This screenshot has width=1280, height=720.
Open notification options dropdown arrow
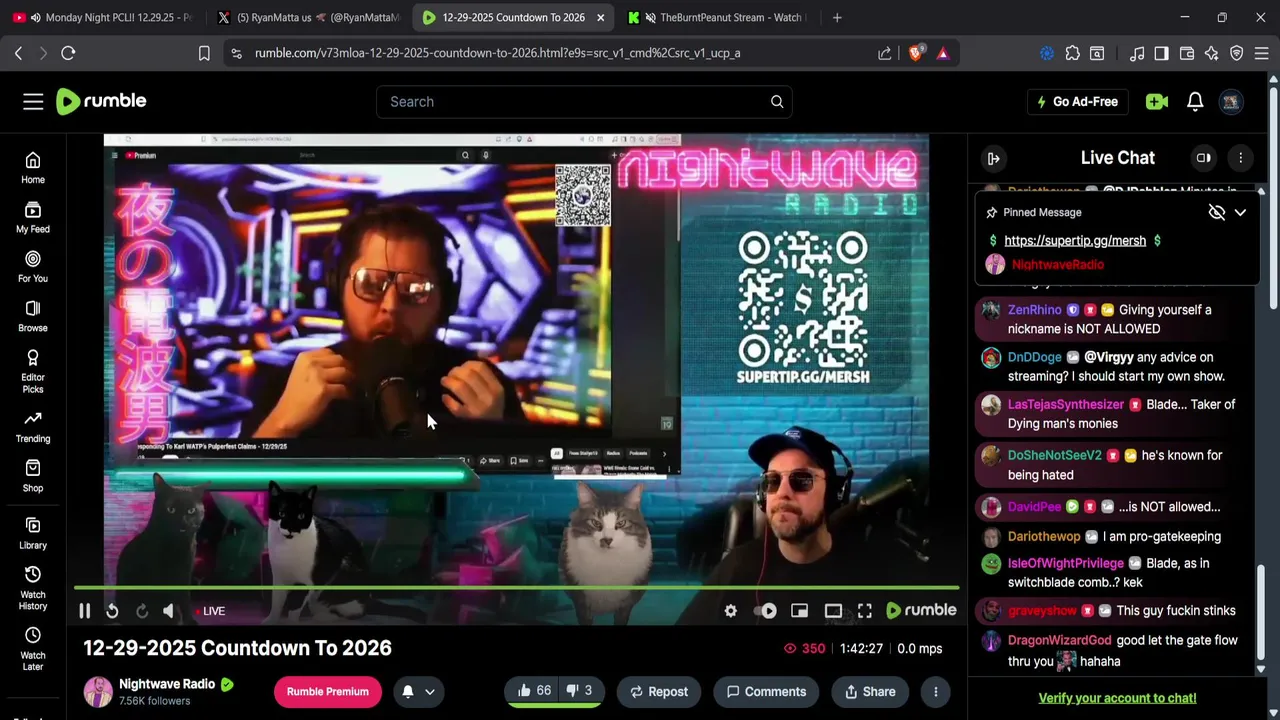coord(430,691)
